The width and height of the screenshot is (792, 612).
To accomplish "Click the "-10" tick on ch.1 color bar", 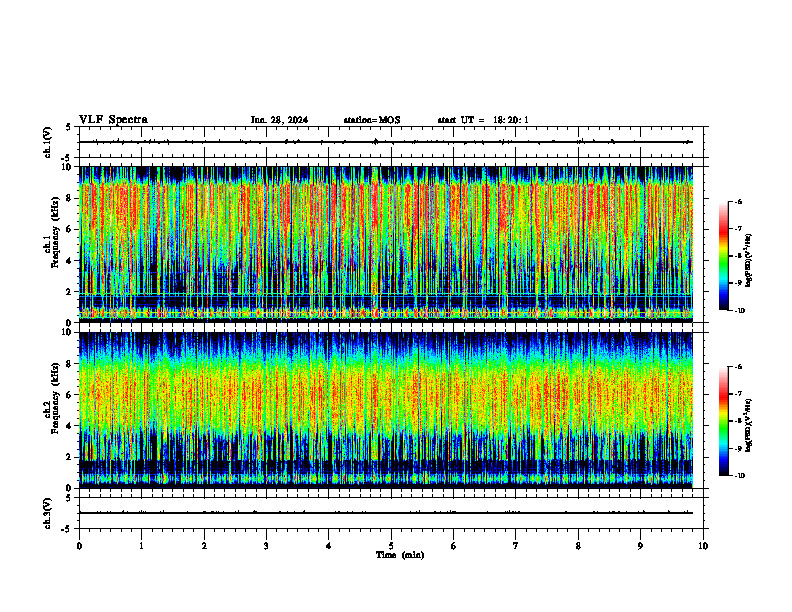I will coord(739,311).
